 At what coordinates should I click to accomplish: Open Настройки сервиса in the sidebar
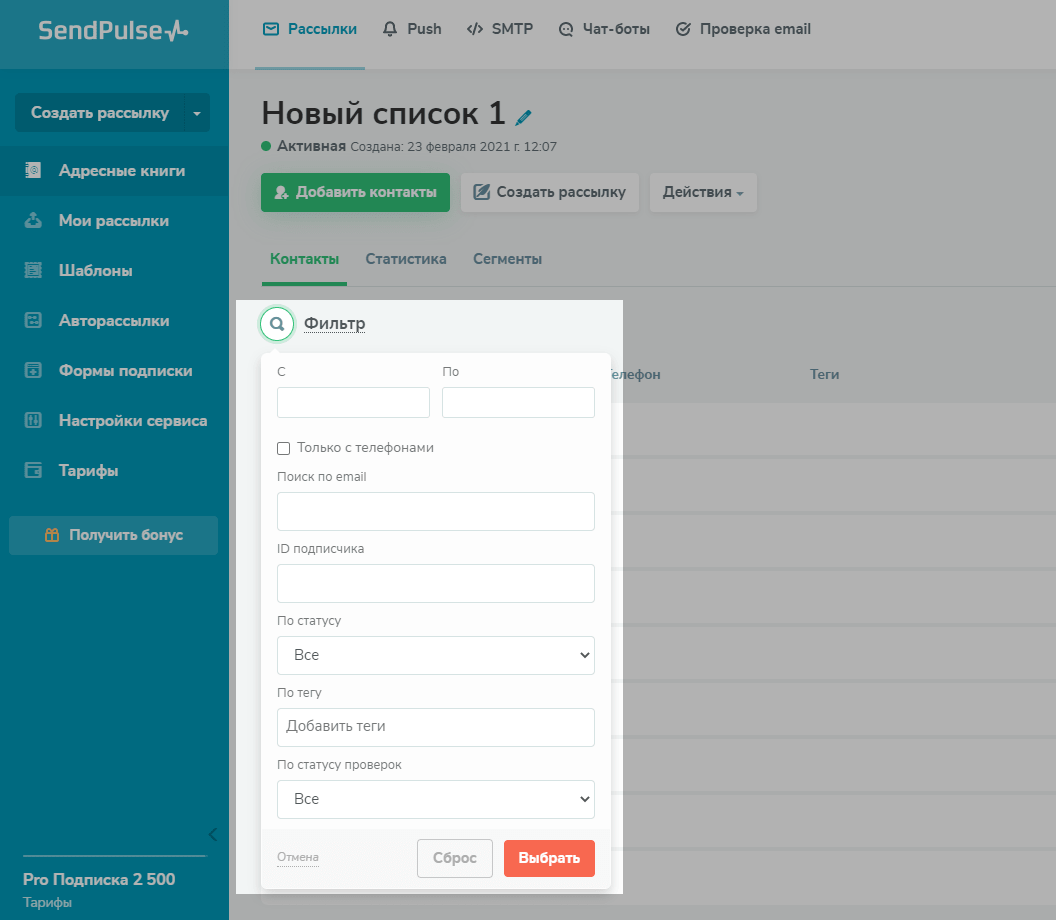pos(132,421)
